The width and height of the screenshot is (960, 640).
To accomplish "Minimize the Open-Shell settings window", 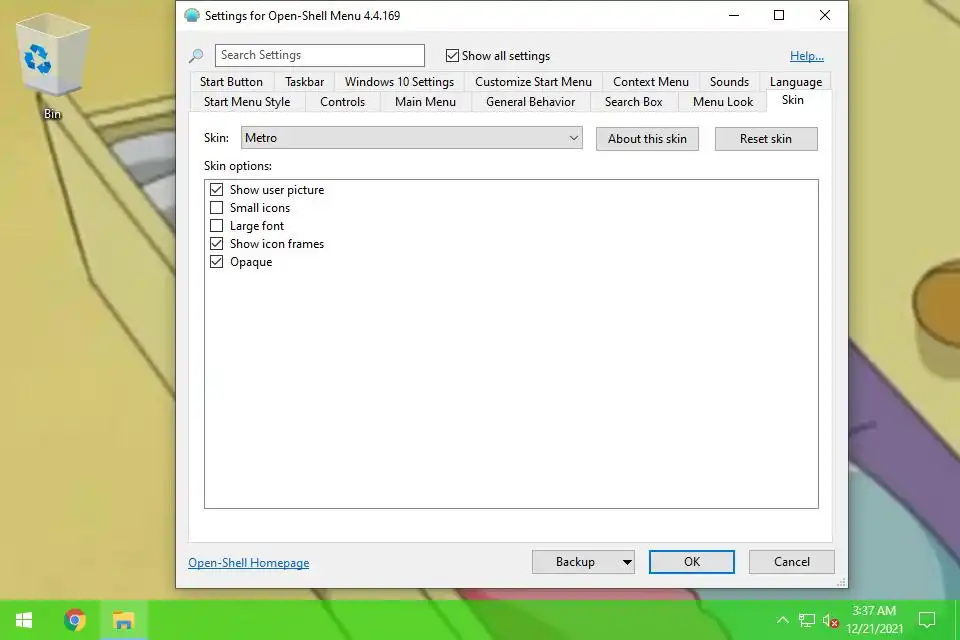I will 733,15.
